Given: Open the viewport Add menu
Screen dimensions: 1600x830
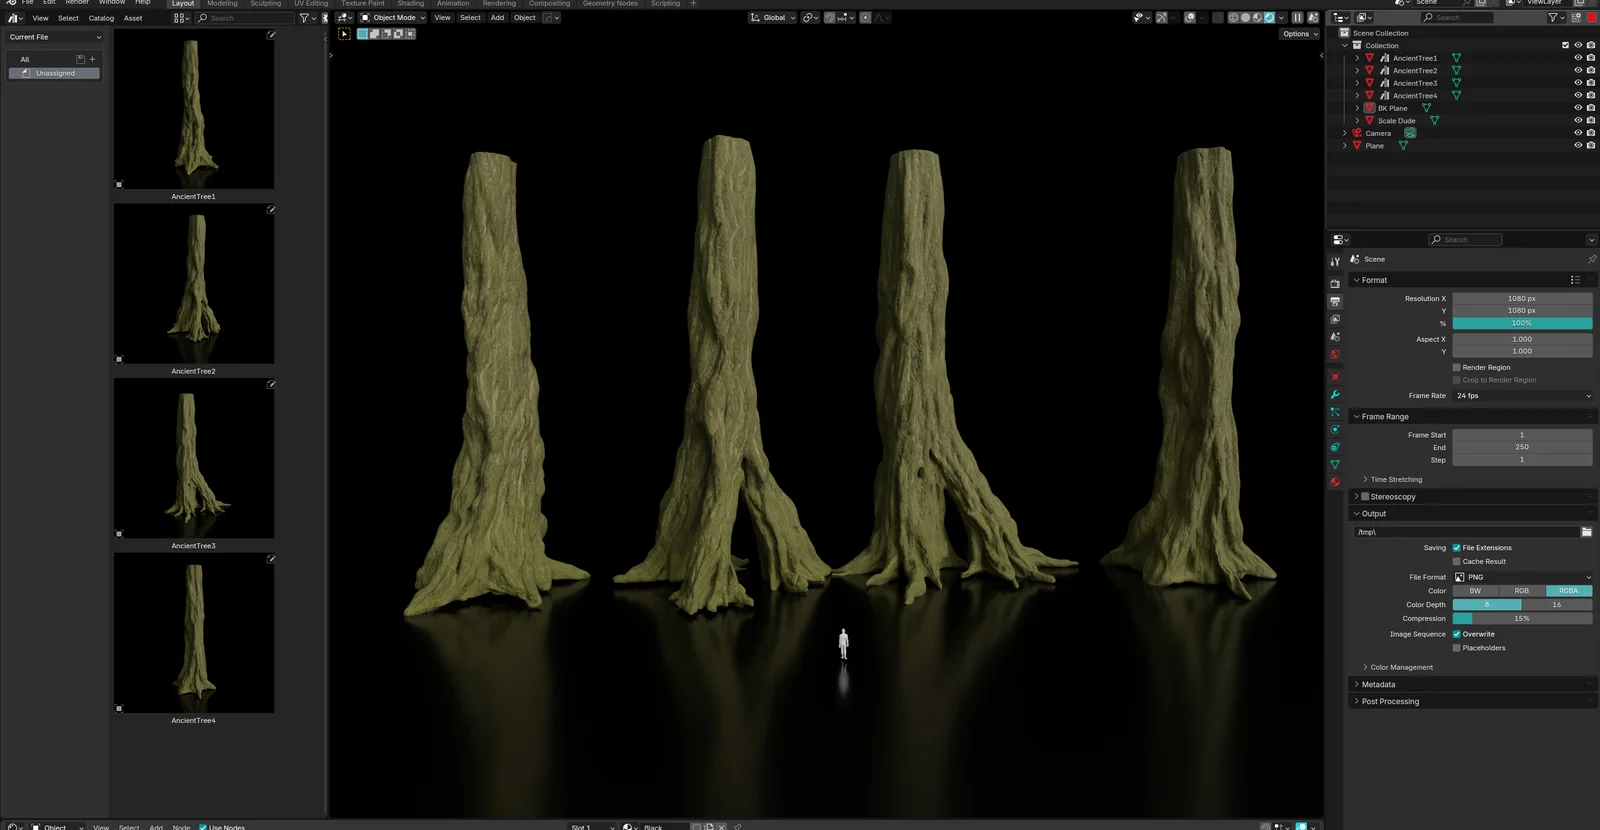Looking at the screenshot, I should tap(497, 17).
